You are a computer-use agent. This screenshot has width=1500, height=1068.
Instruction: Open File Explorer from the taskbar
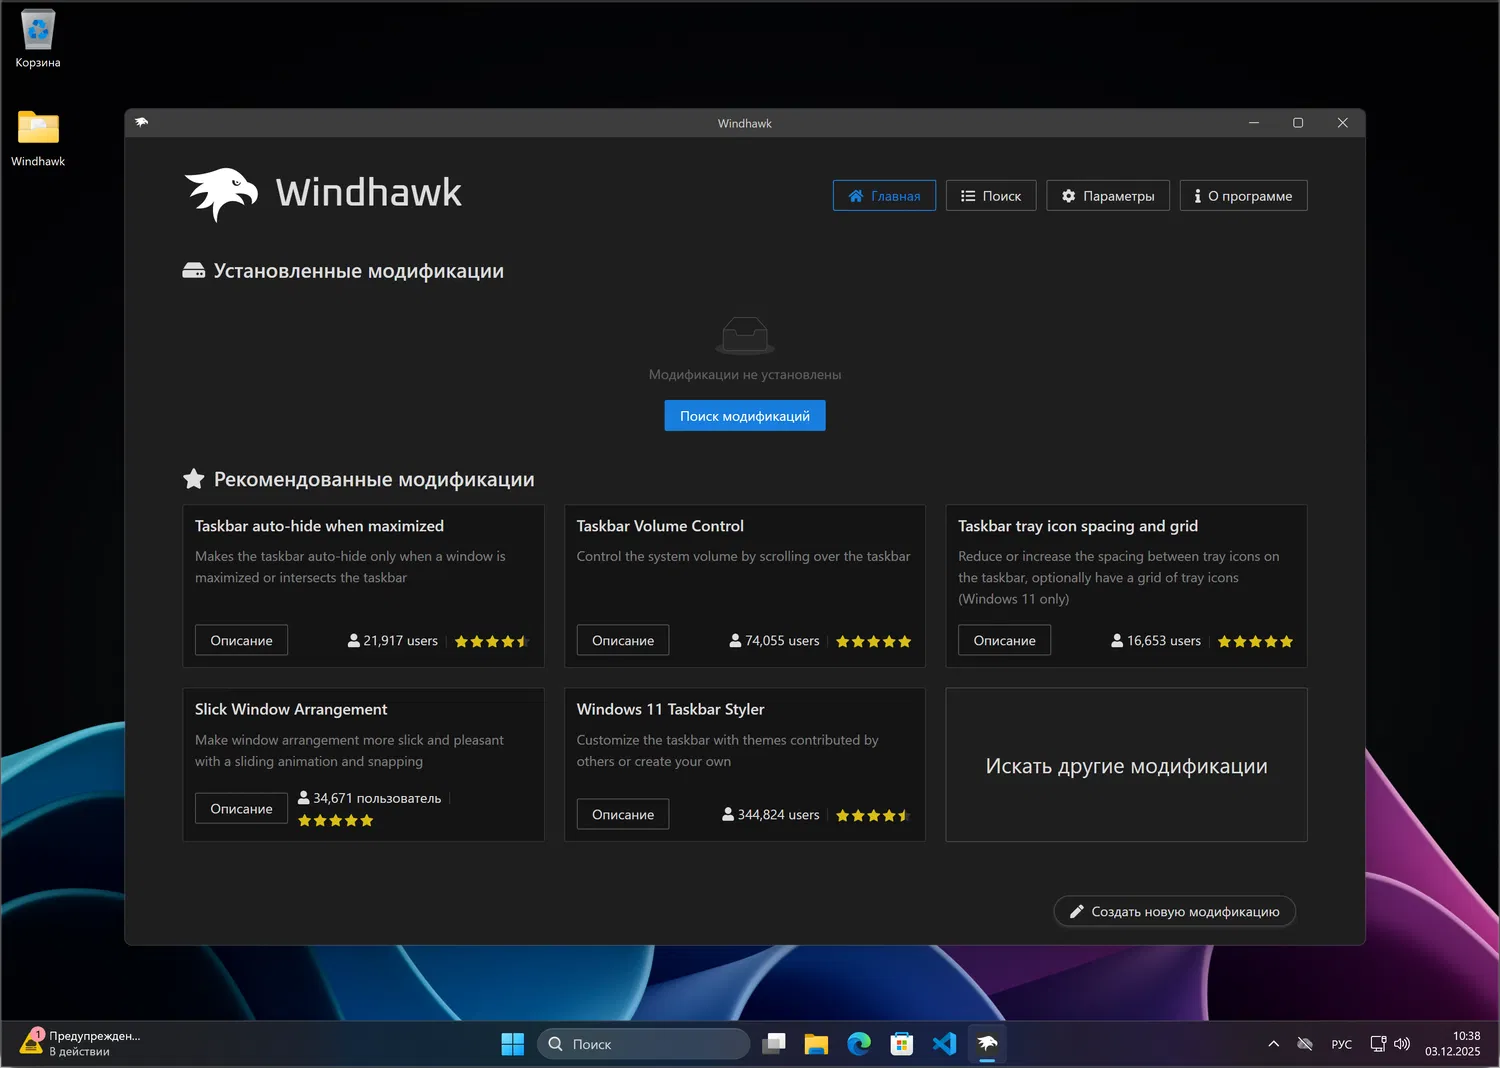pyautogui.click(x=816, y=1044)
